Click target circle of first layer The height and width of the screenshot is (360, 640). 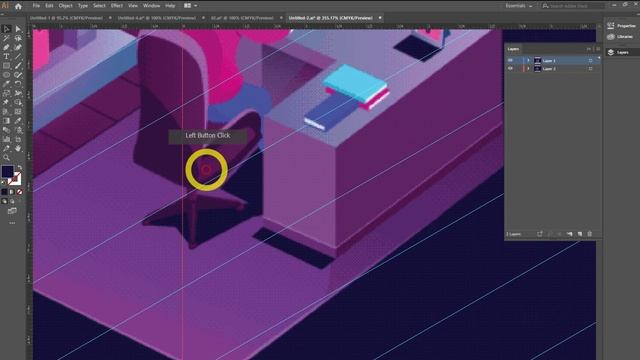click(590, 60)
